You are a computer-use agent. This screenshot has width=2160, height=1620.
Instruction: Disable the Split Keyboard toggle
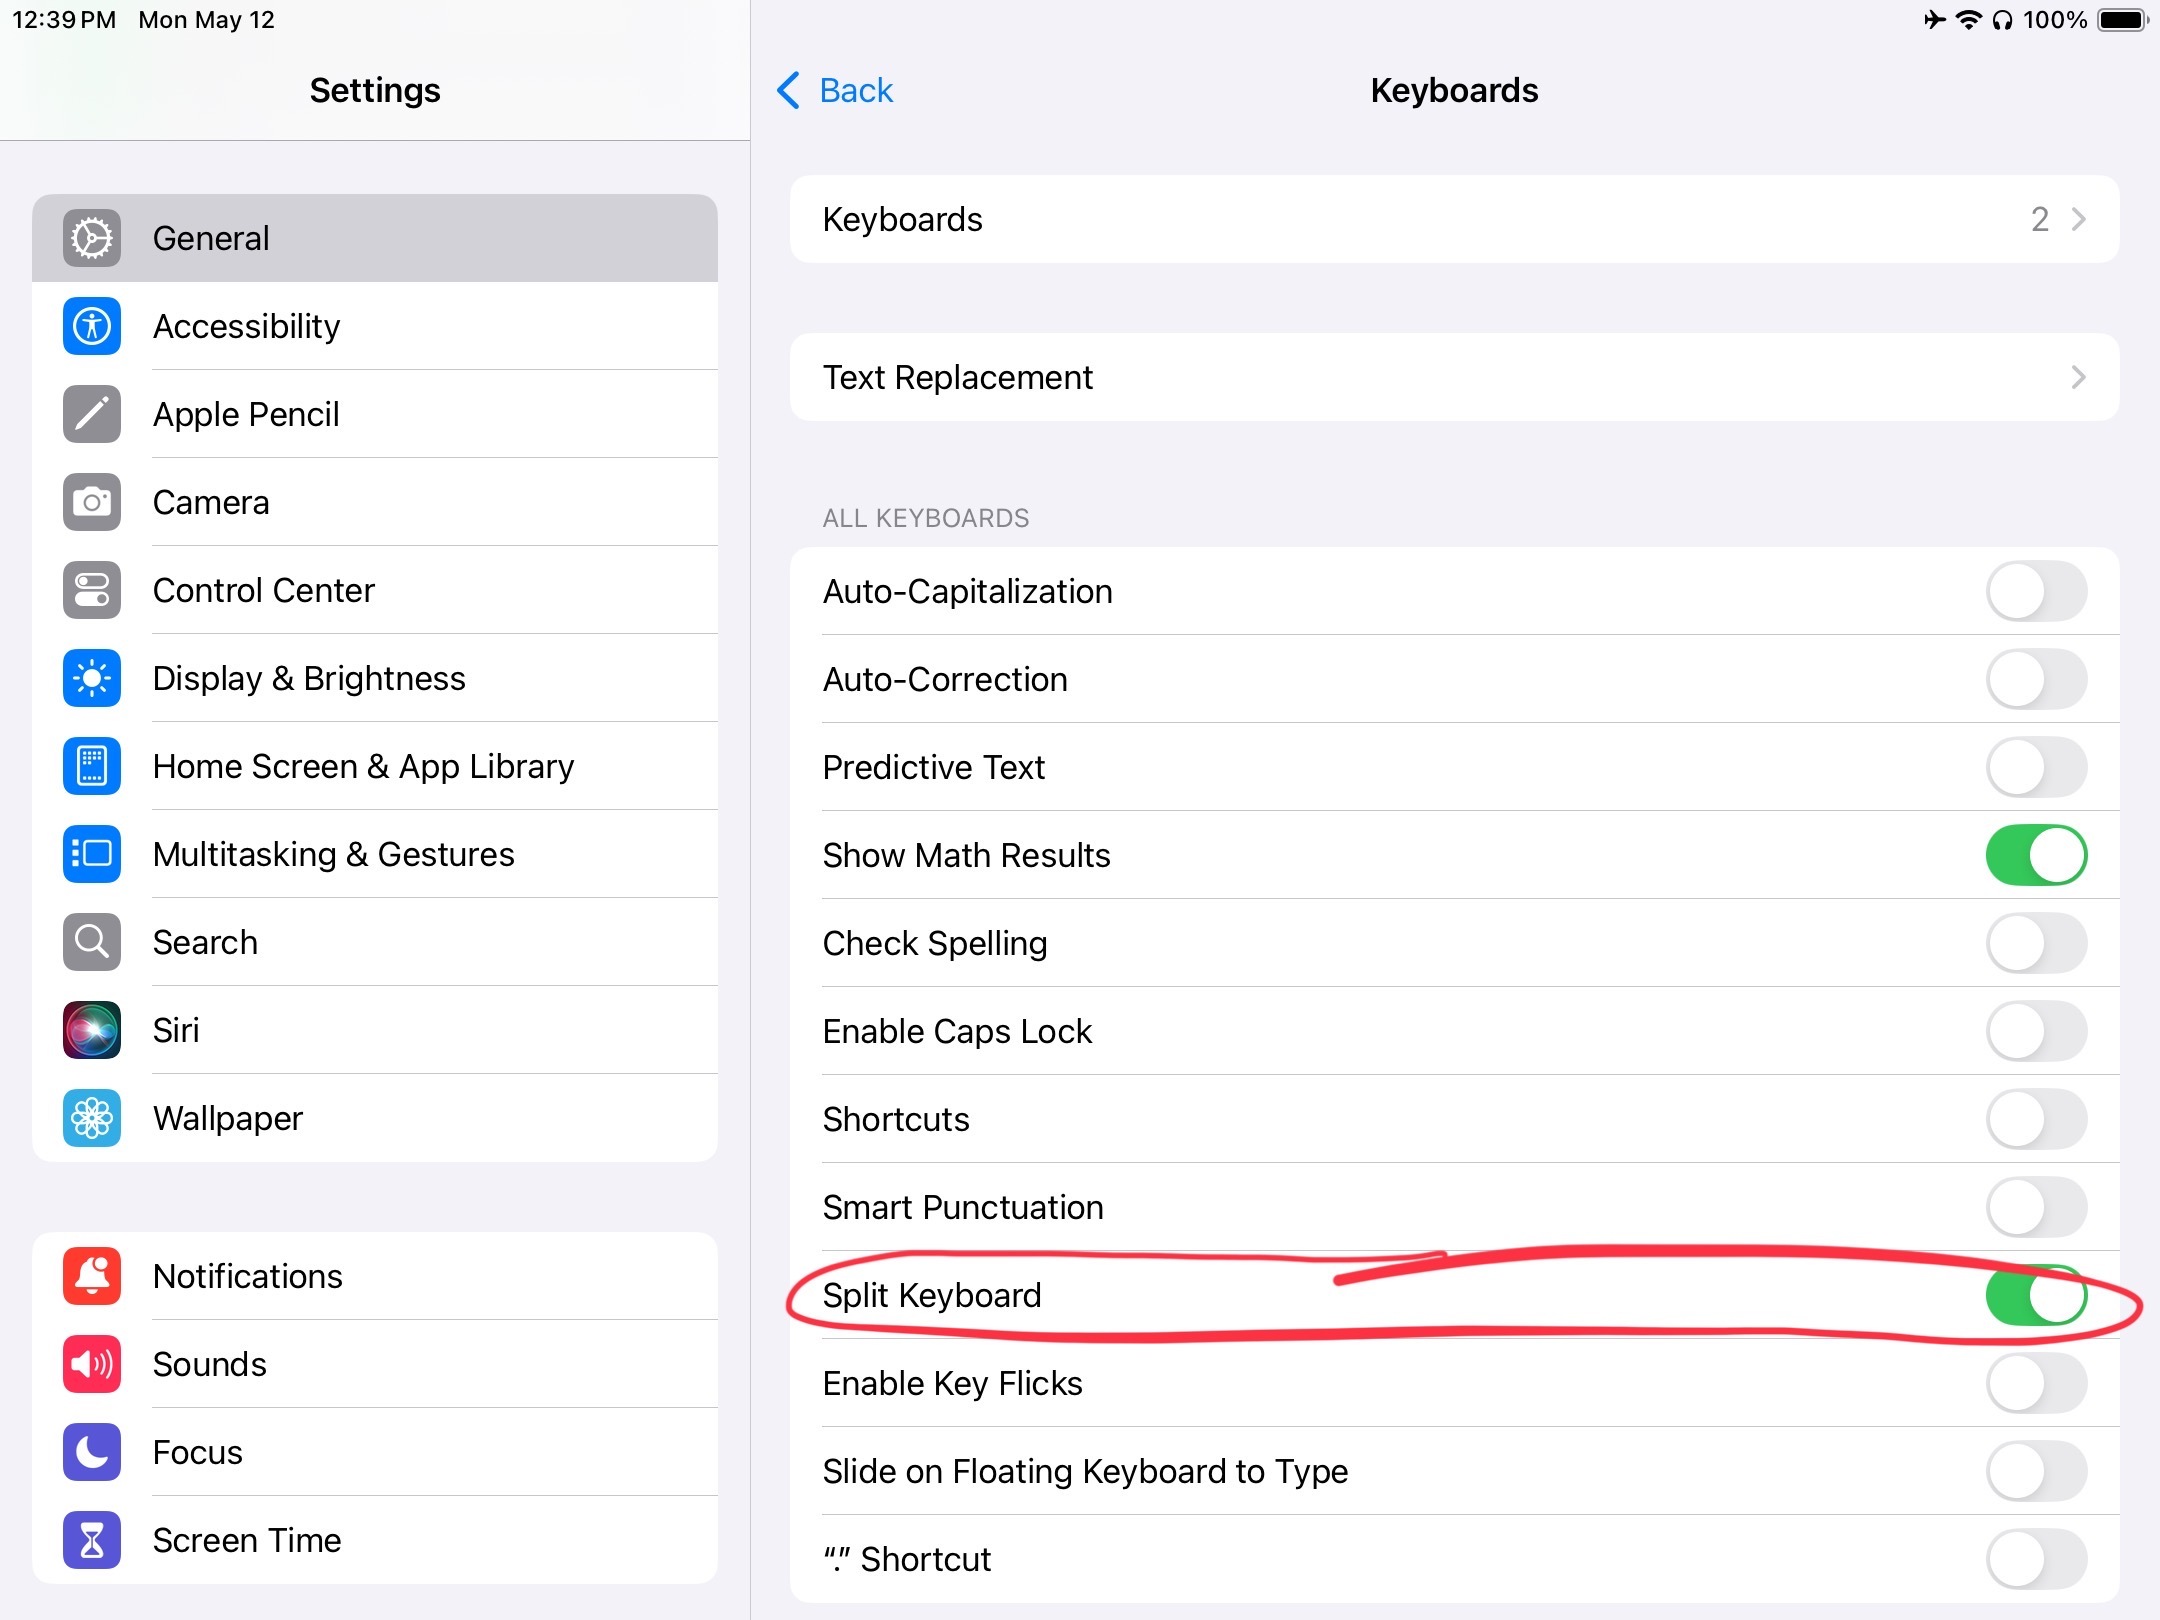click(x=2036, y=1295)
